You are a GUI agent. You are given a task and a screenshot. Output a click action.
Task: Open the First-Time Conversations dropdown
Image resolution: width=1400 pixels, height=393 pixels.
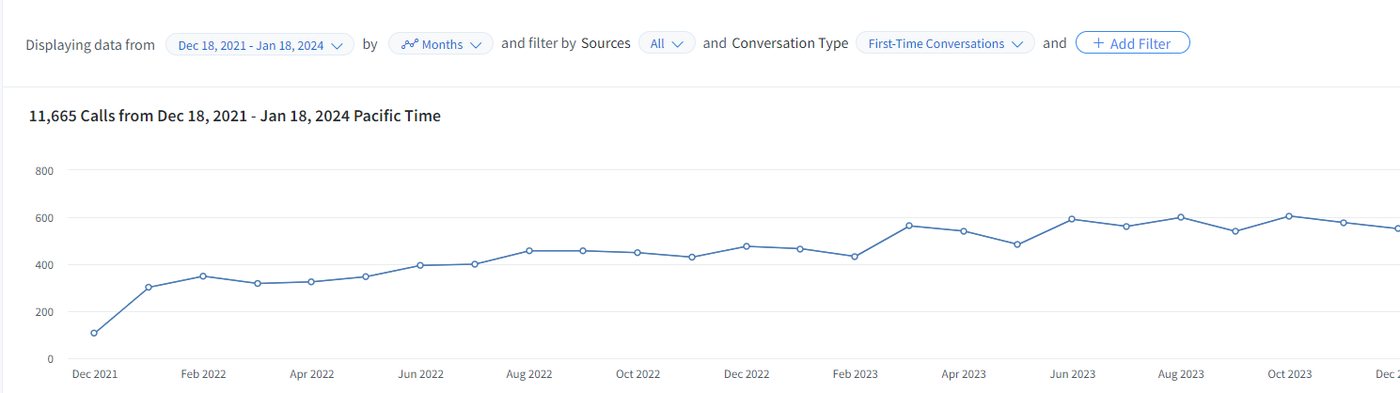click(x=945, y=44)
